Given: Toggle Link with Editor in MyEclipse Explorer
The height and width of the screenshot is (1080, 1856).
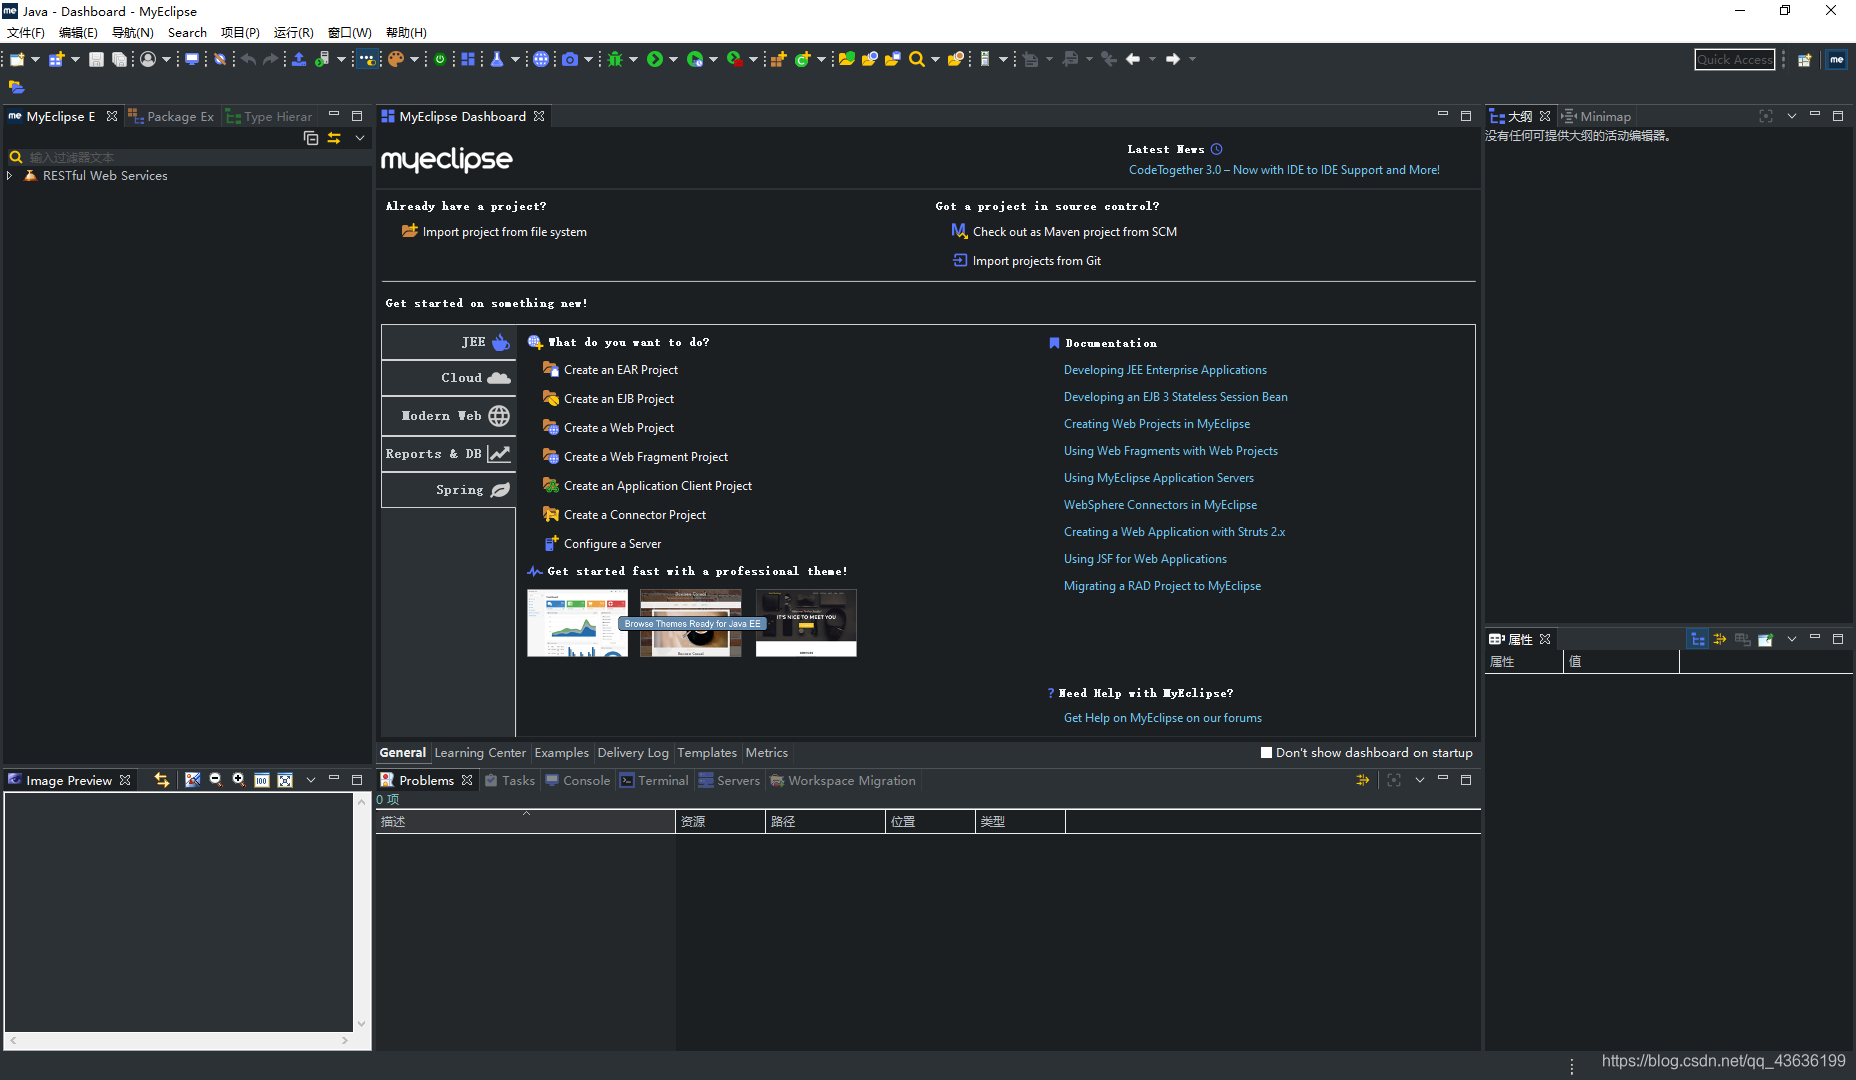Looking at the screenshot, I should click(x=334, y=138).
